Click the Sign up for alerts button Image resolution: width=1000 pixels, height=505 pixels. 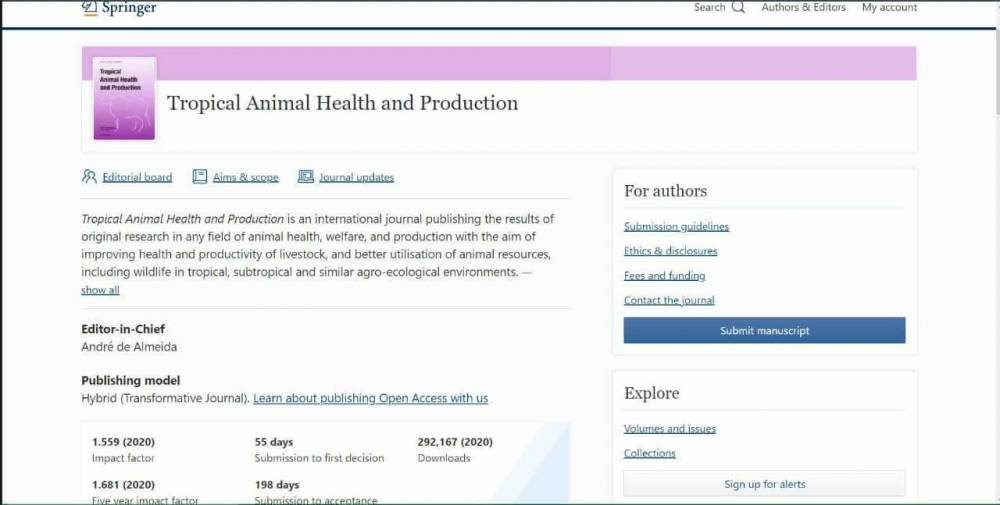pyautogui.click(x=764, y=484)
